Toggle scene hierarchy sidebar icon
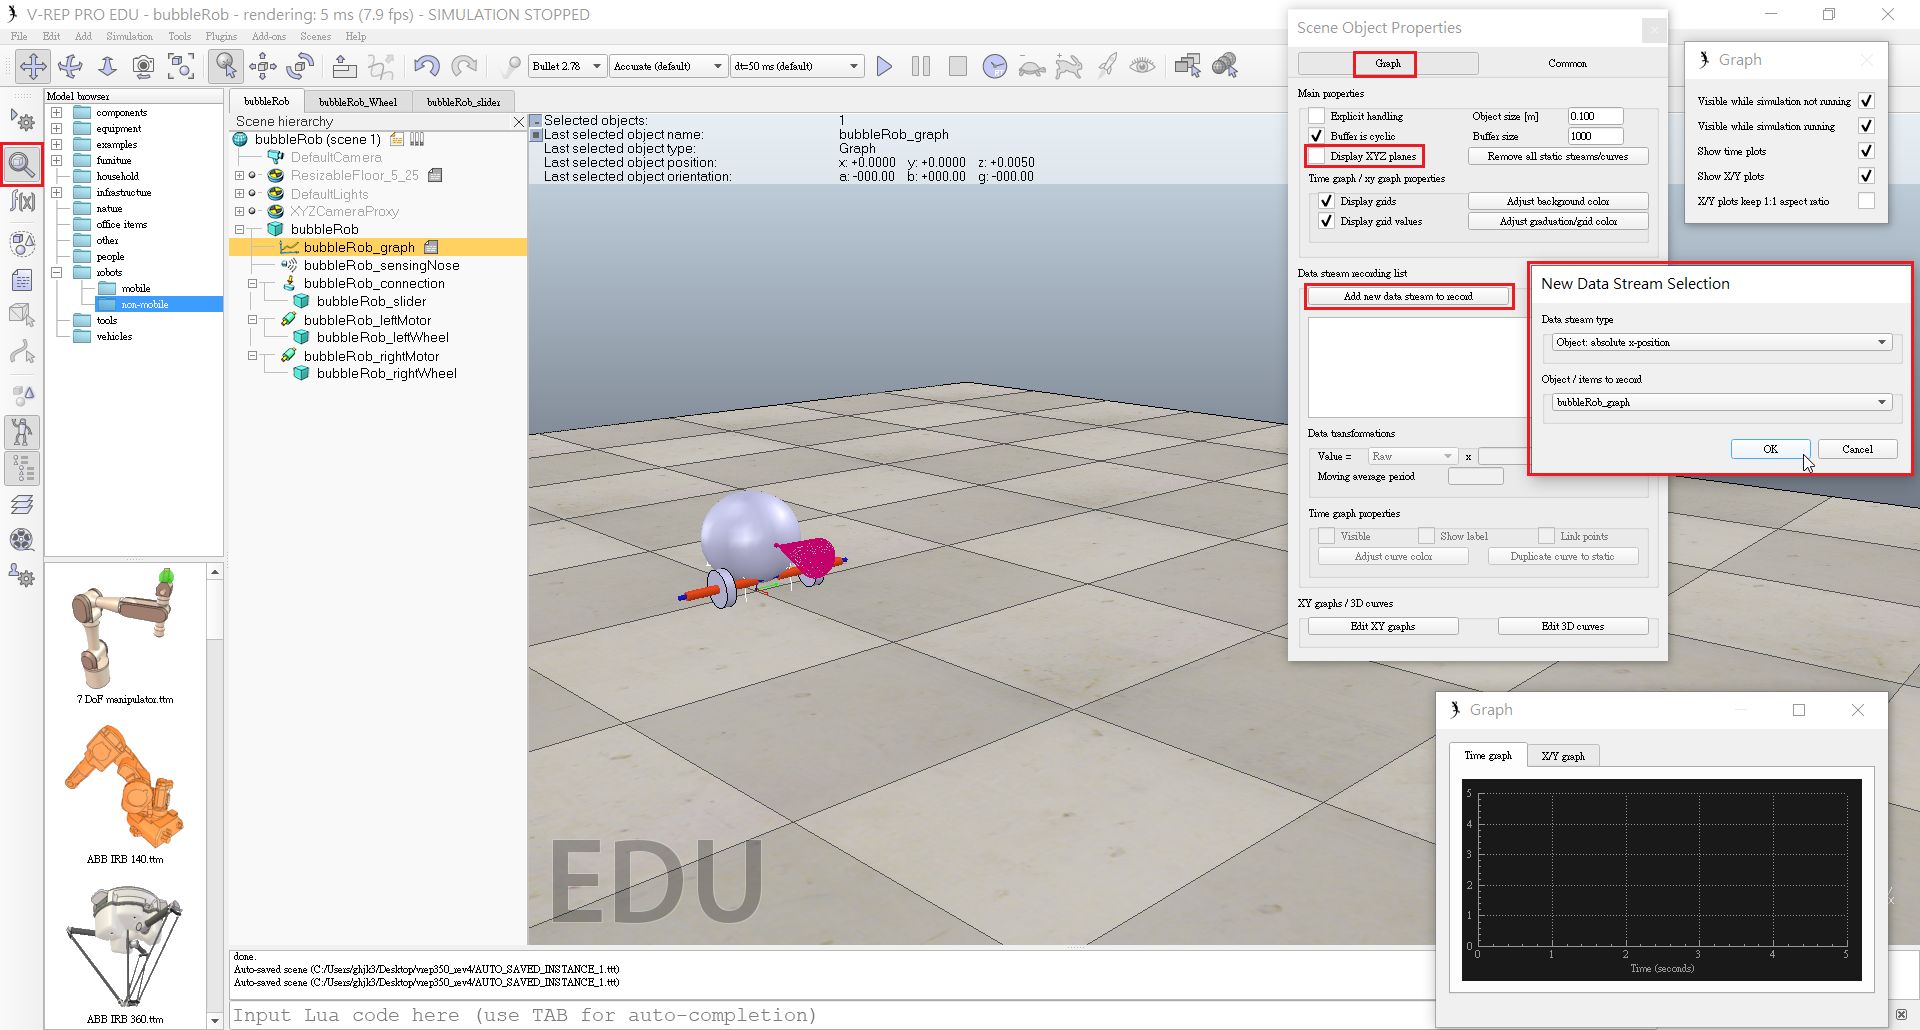Image resolution: width=1920 pixels, height=1030 pixels. (x=22, y=468)
